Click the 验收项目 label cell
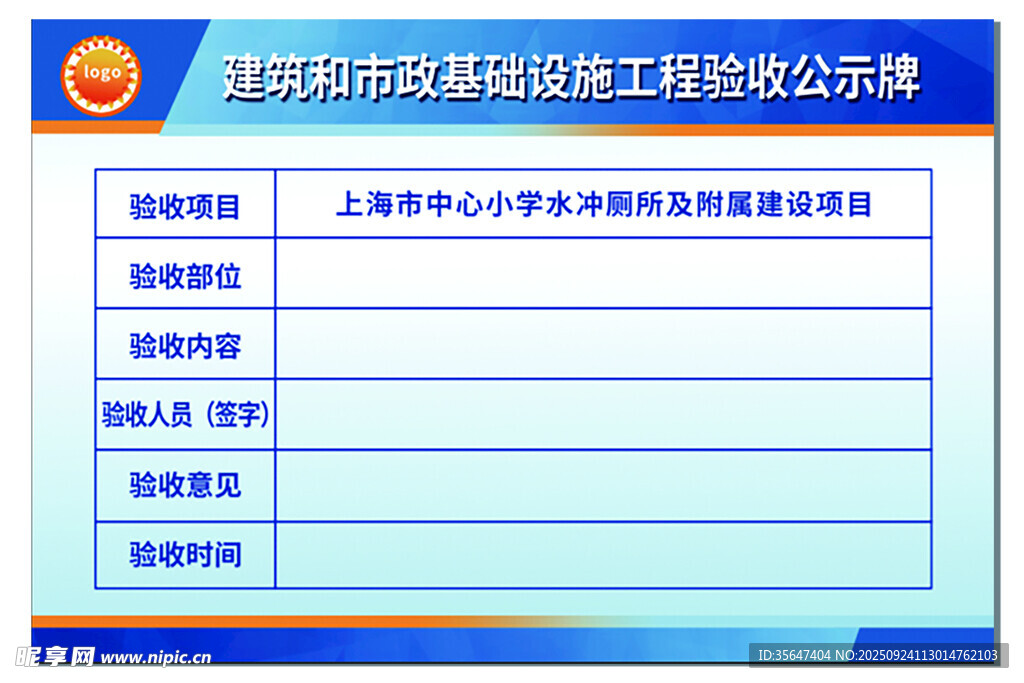 (185, 206)
